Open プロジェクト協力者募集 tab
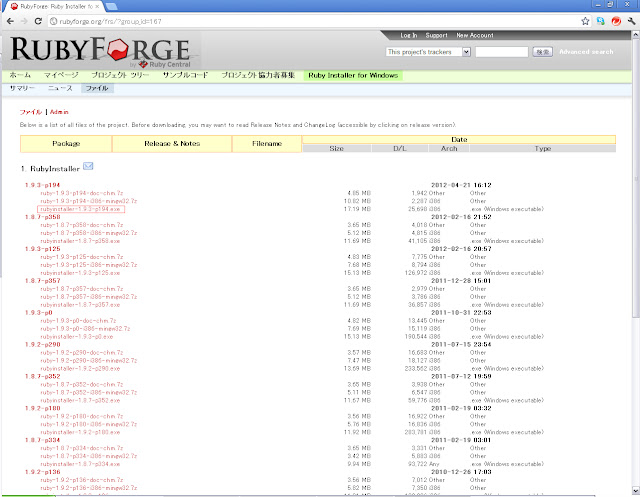640x497 pixels. pyautogui.click(x=258, y=75)
